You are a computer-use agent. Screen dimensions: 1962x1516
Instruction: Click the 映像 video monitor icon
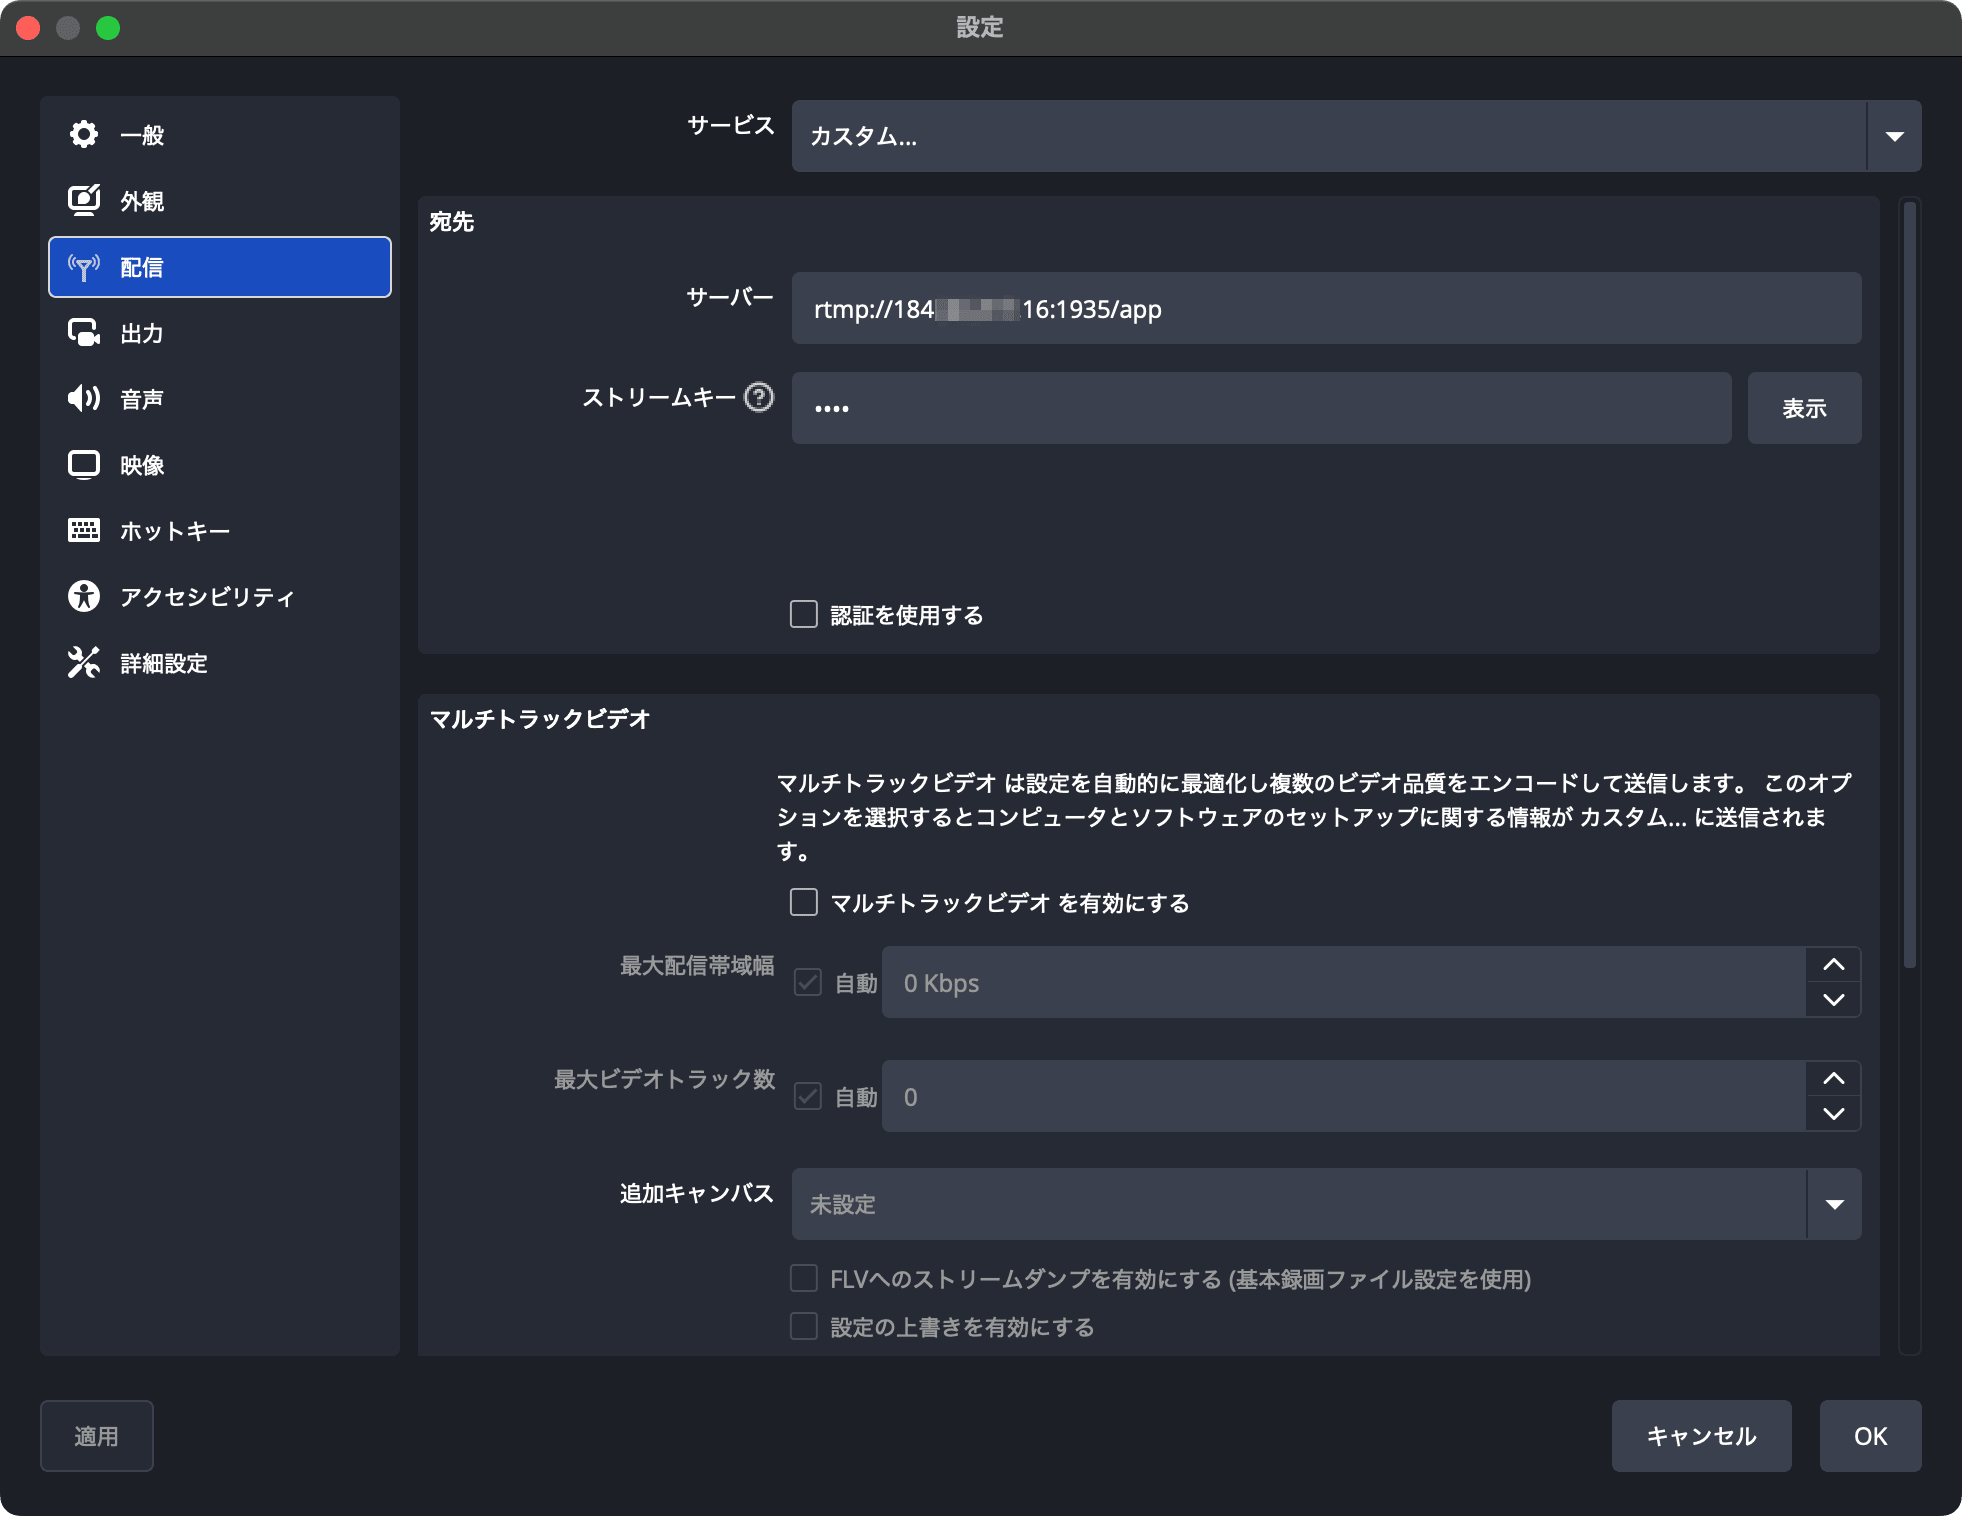pyautogui.click(x=84, y=464)
